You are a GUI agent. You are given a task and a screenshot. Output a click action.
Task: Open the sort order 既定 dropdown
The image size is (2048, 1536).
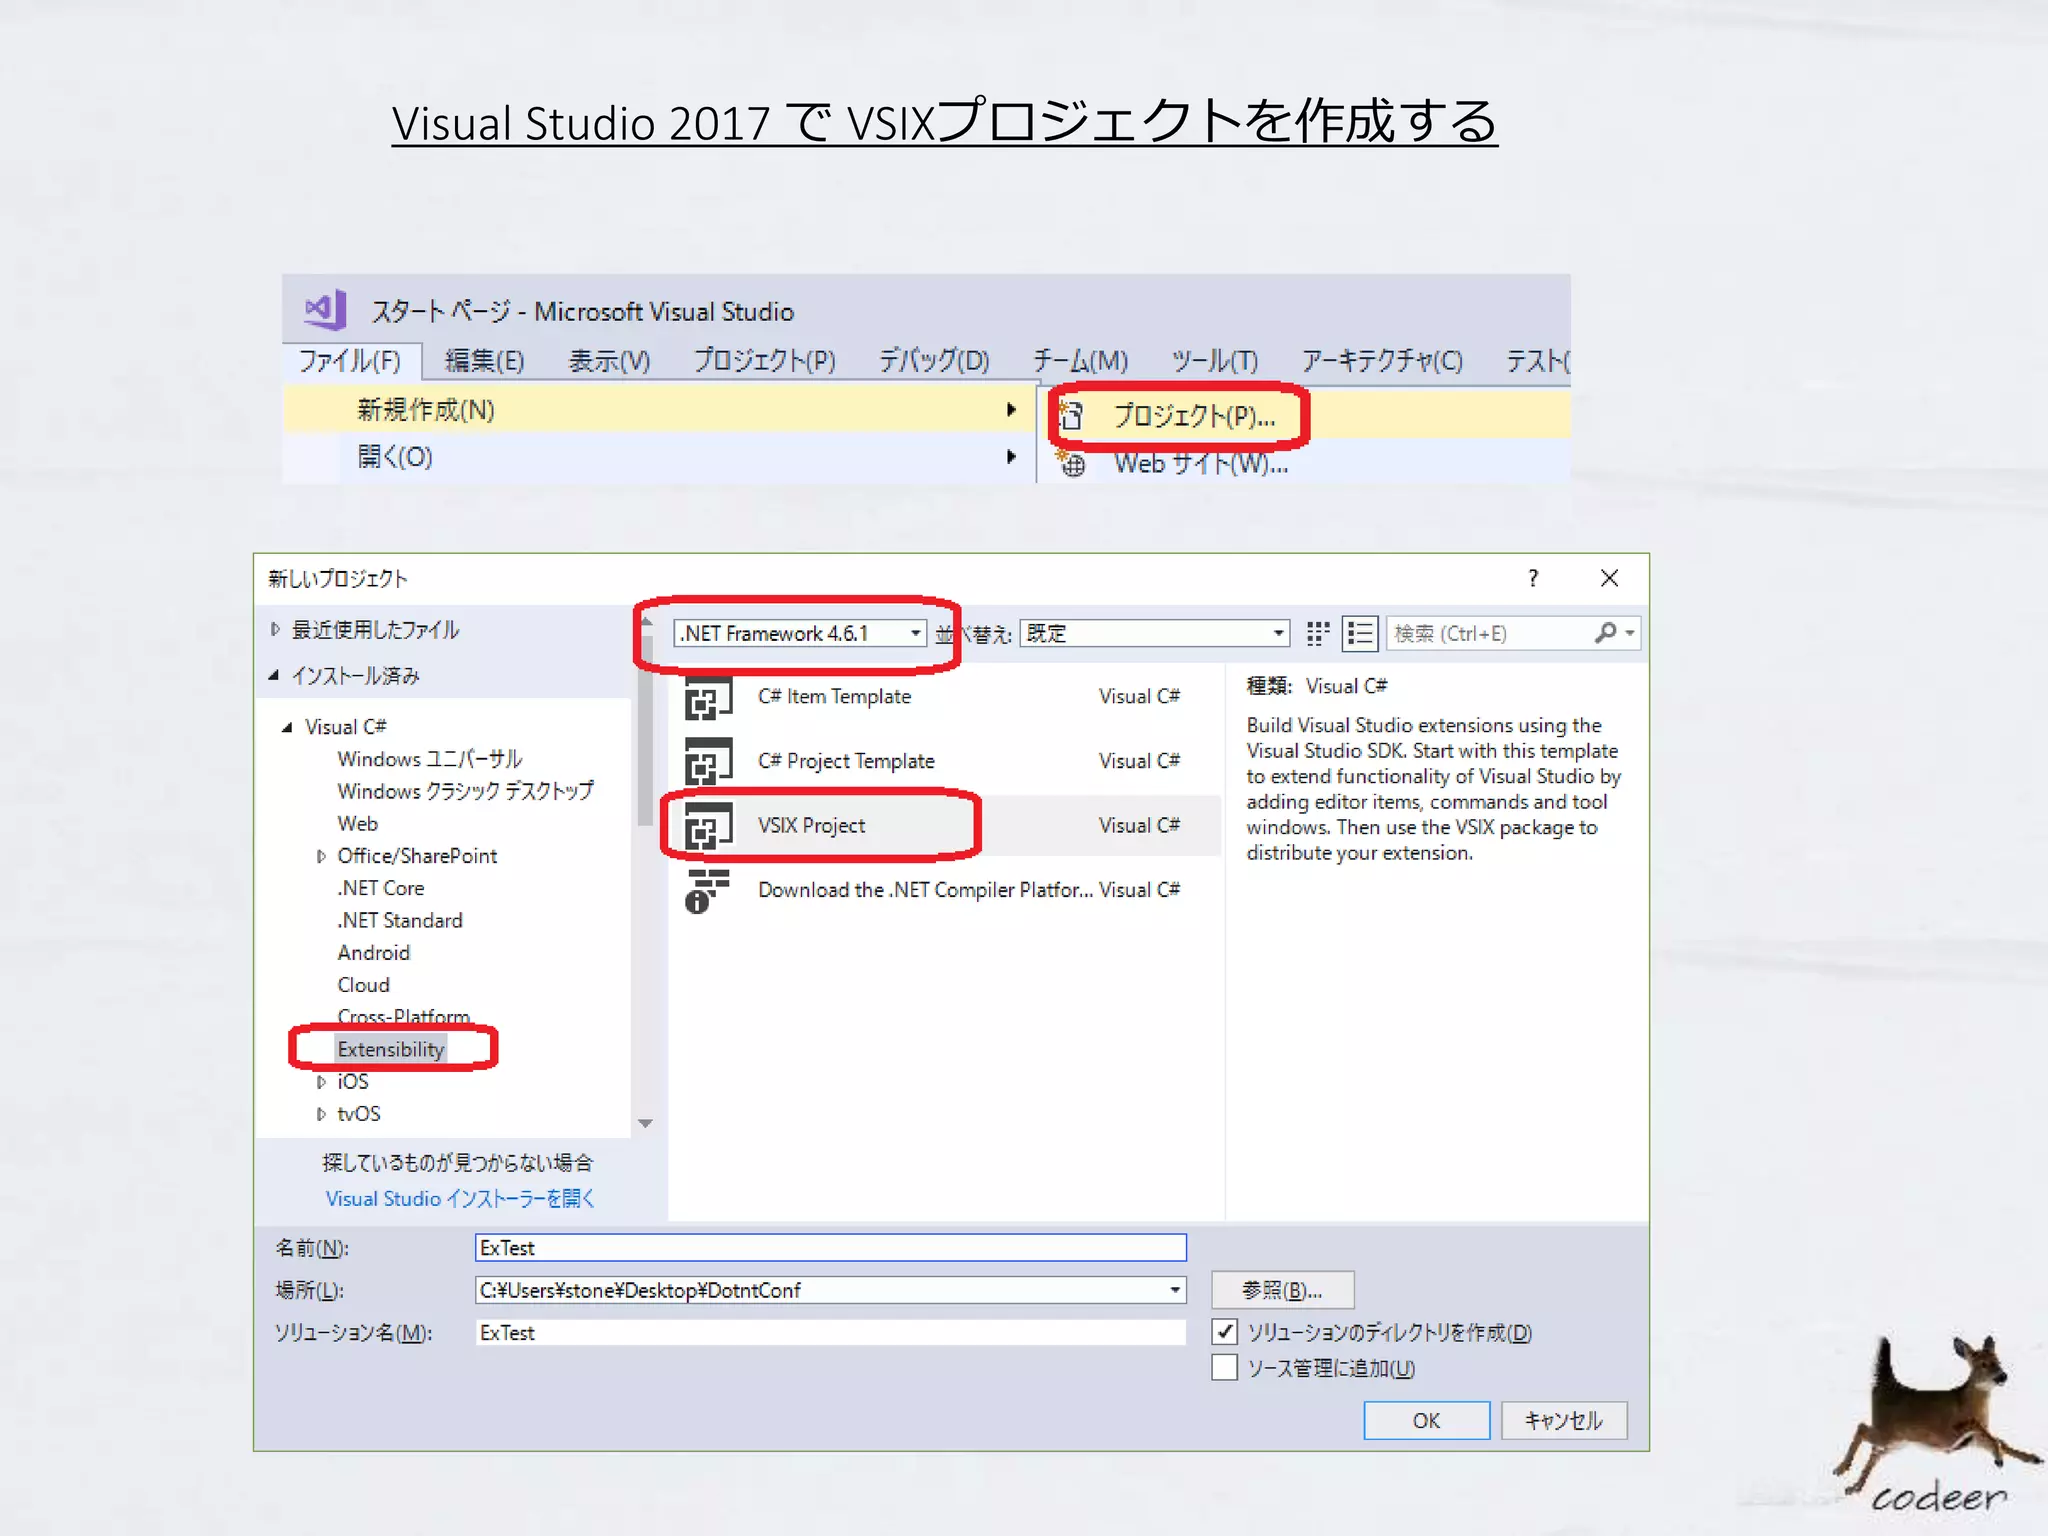coord(1155,633)
